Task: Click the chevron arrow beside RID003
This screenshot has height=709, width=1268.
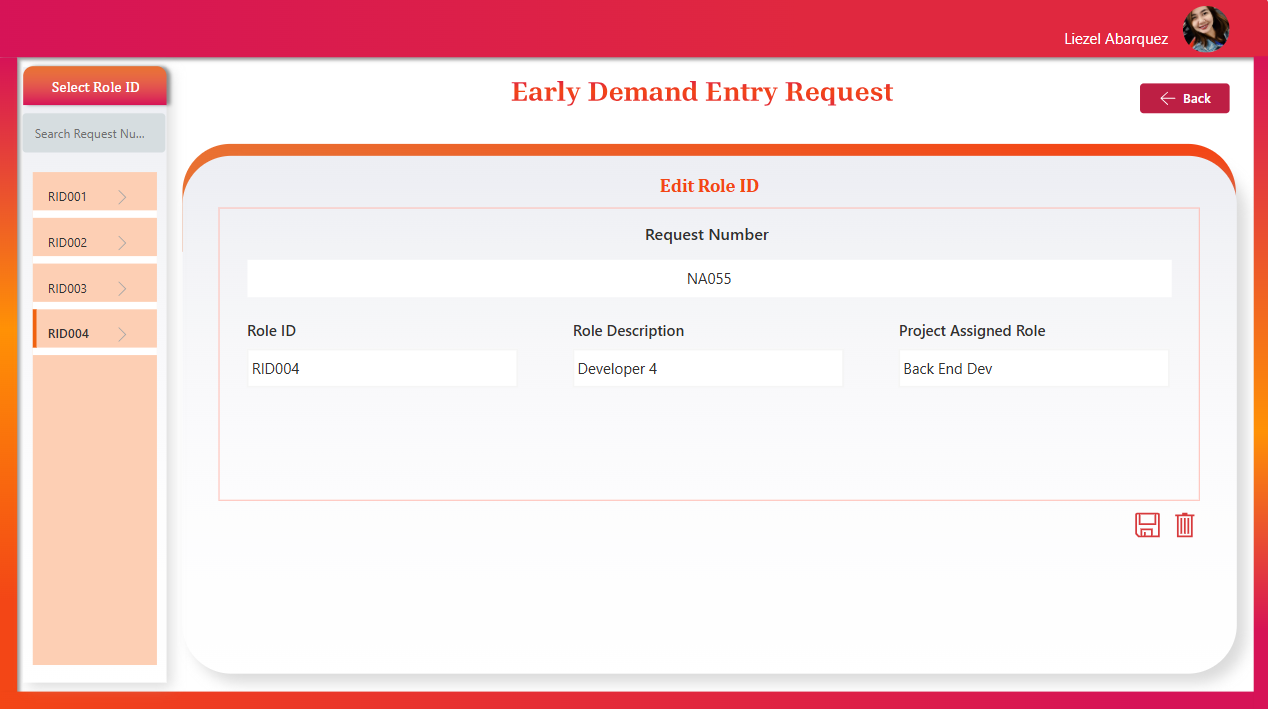Action: click(122, 289)
